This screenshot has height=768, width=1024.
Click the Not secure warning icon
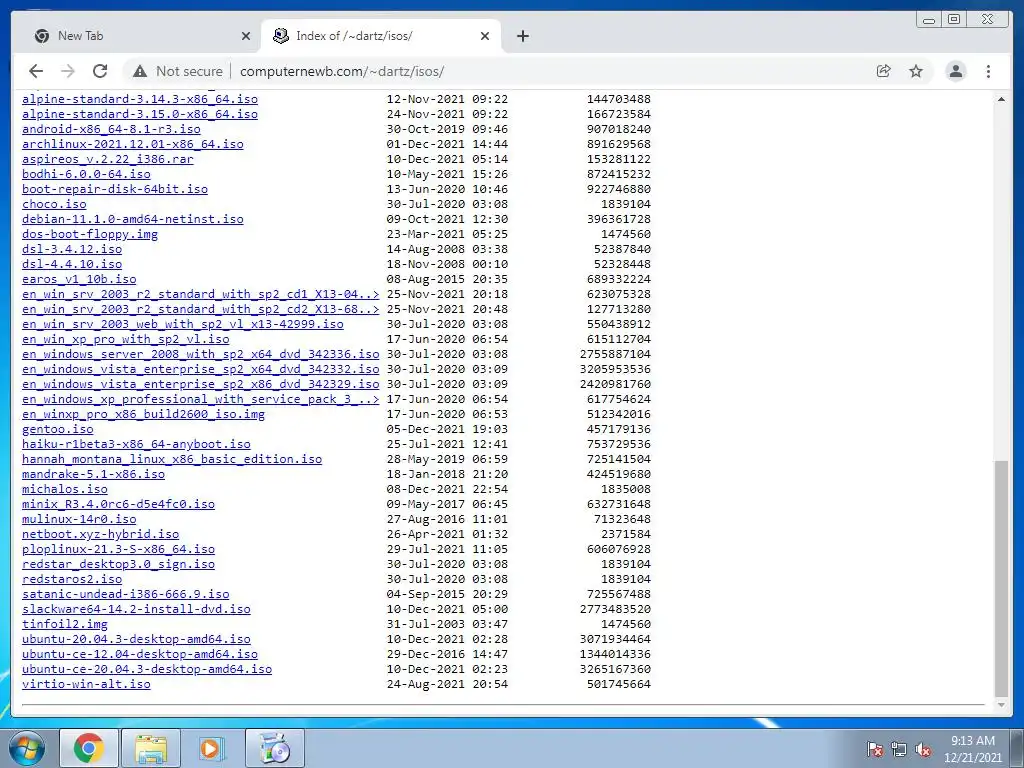pos(140,71)
